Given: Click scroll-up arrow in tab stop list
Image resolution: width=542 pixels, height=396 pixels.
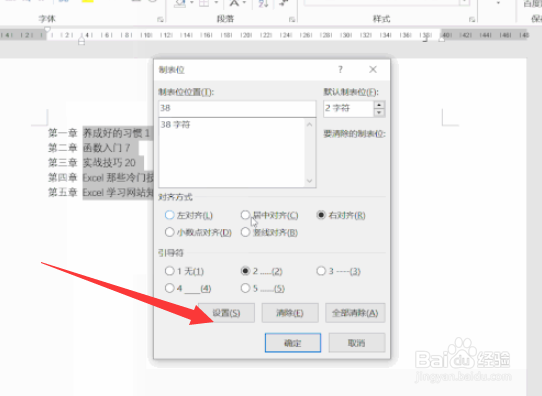Looking at the screenshot, I should click(x=309, y=124).
